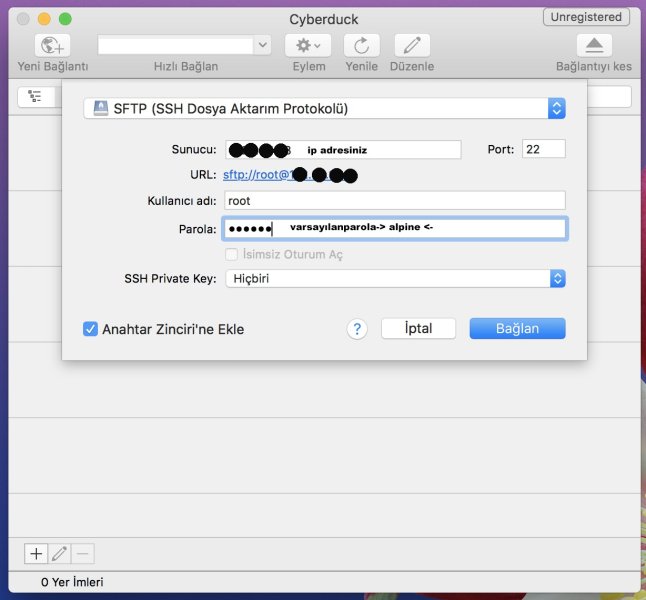
Task: Click the green zoom window button
Action: coord(65,19)
